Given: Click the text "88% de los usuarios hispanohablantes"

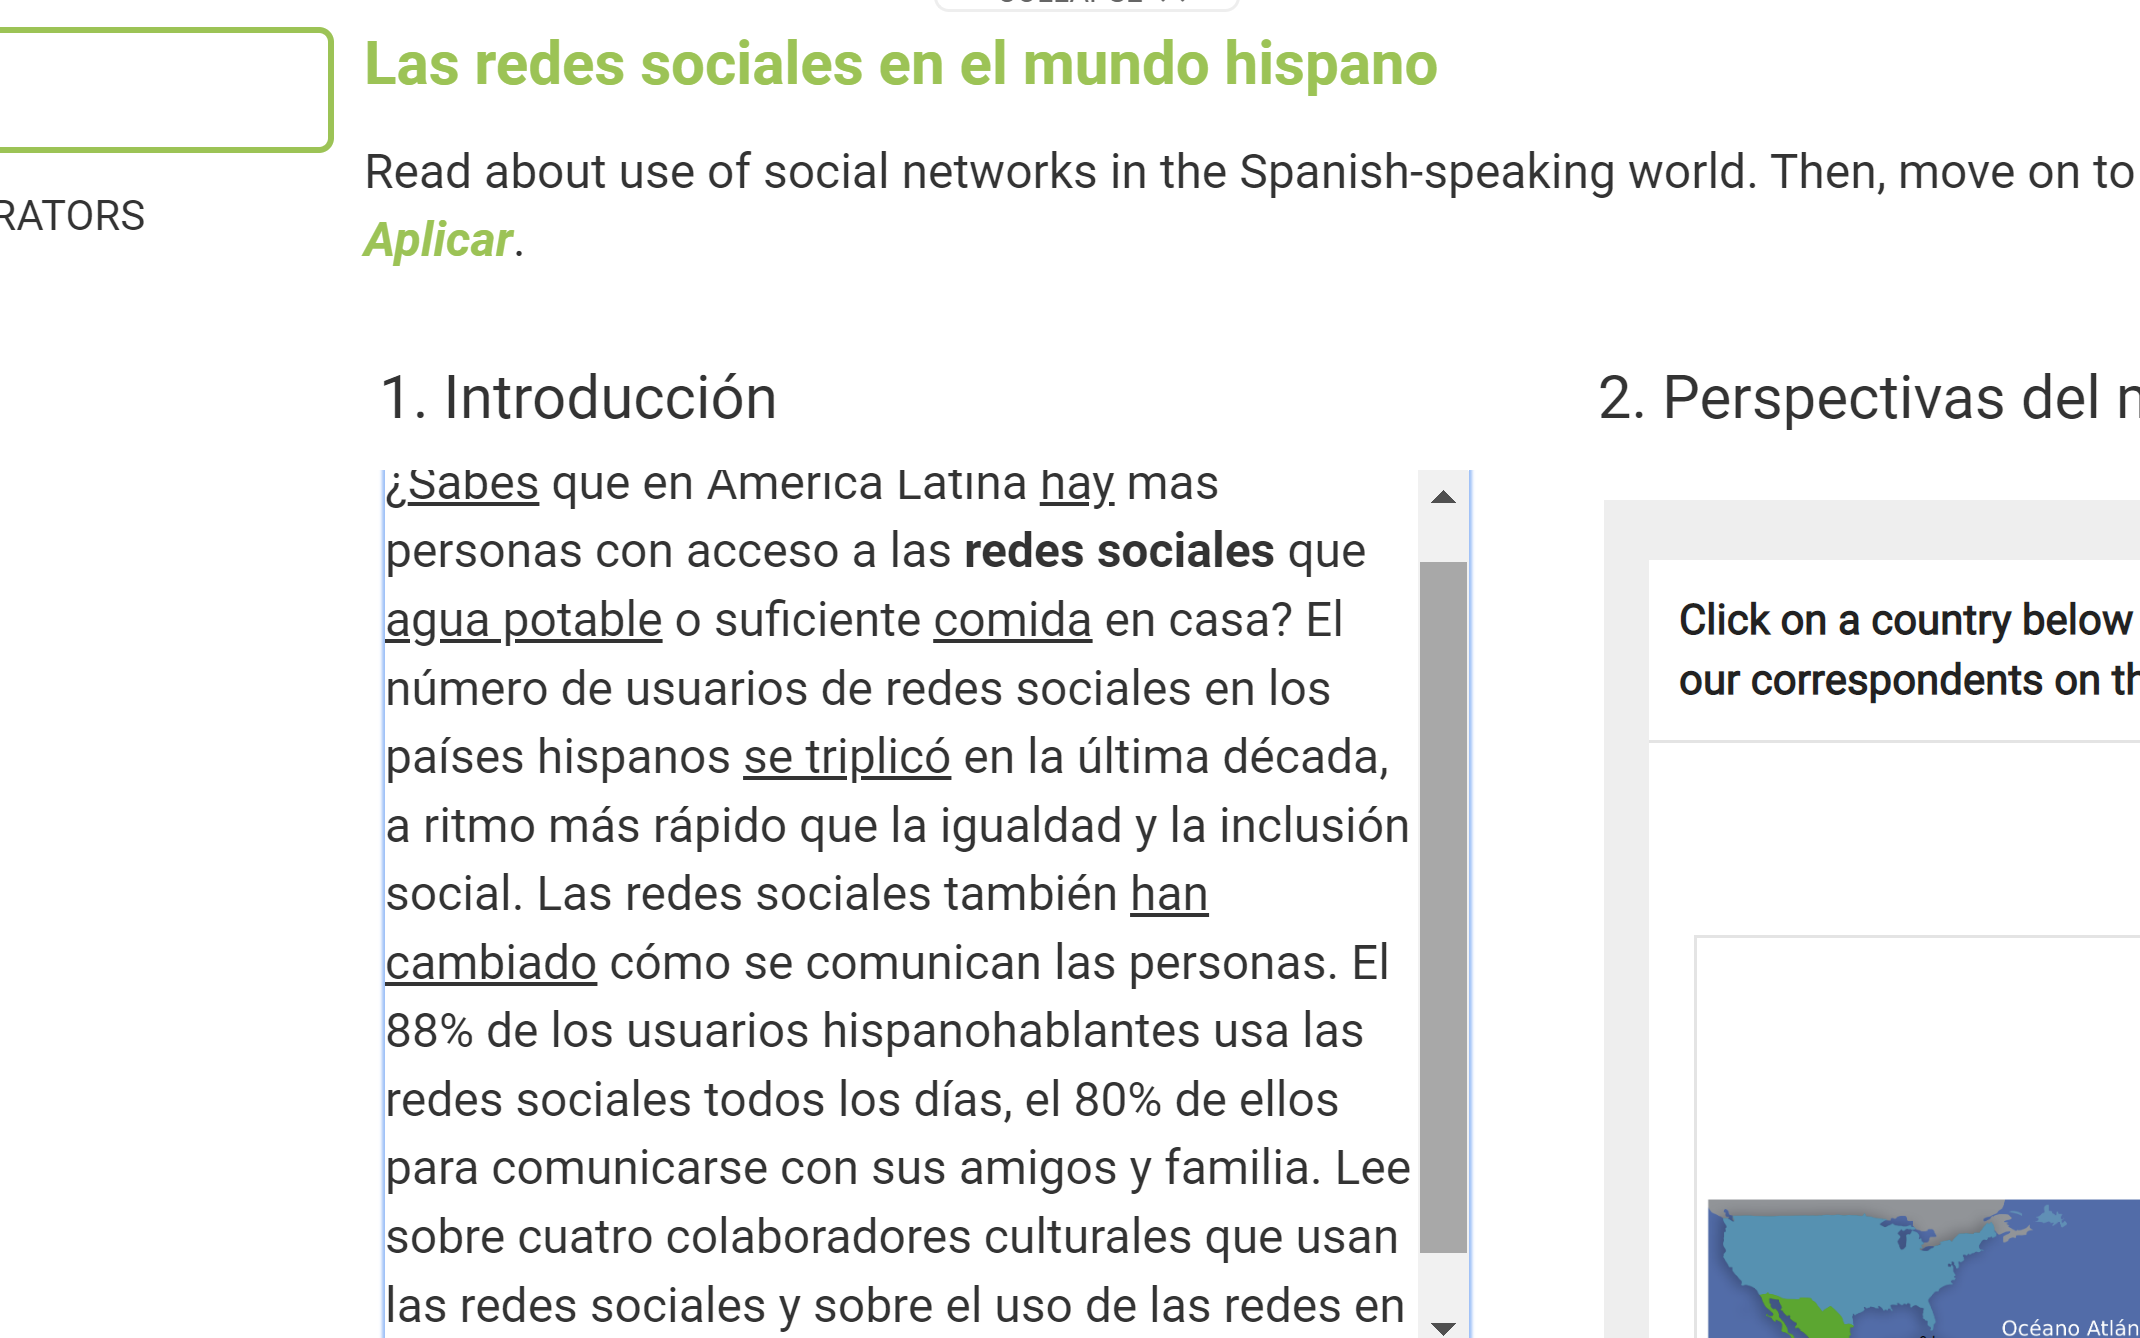Looking at the screenshot, I should (793, 1031).
